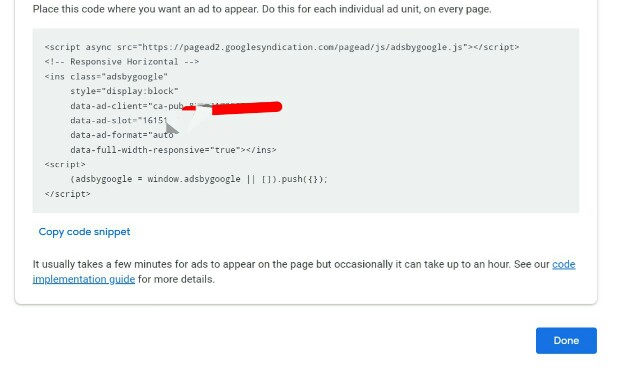Click the ins class="adsbygoogle" line
This screenshot has height=369, width=618.
click(106, 76)
